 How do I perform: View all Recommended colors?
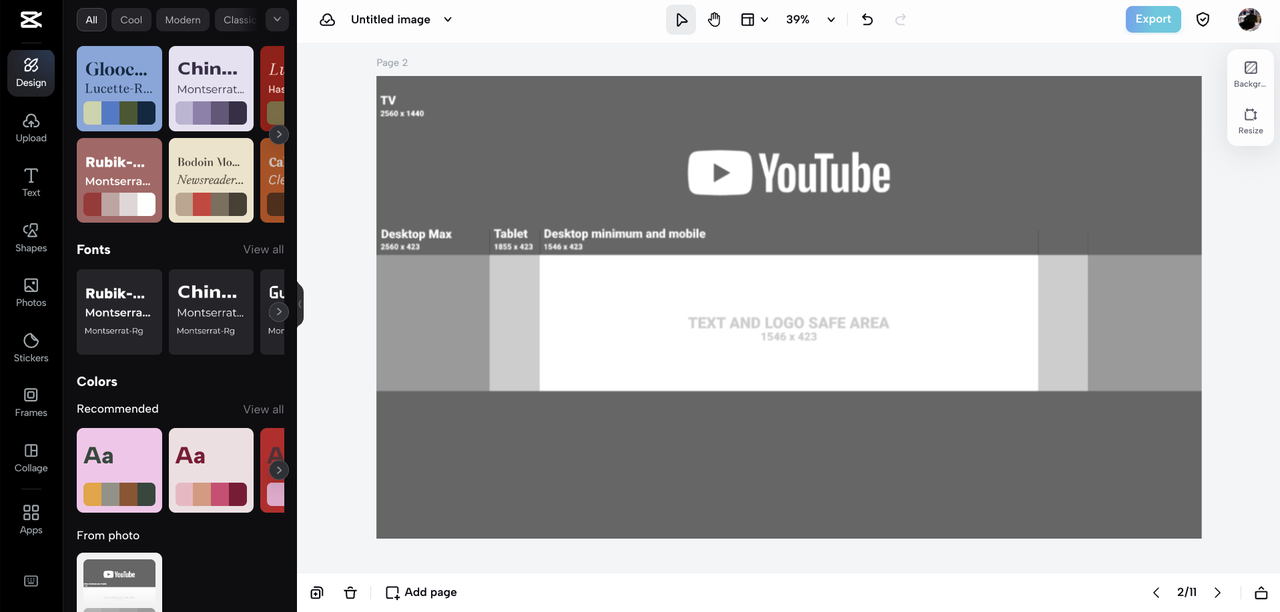pyautogui.click(x=263, y=409)
